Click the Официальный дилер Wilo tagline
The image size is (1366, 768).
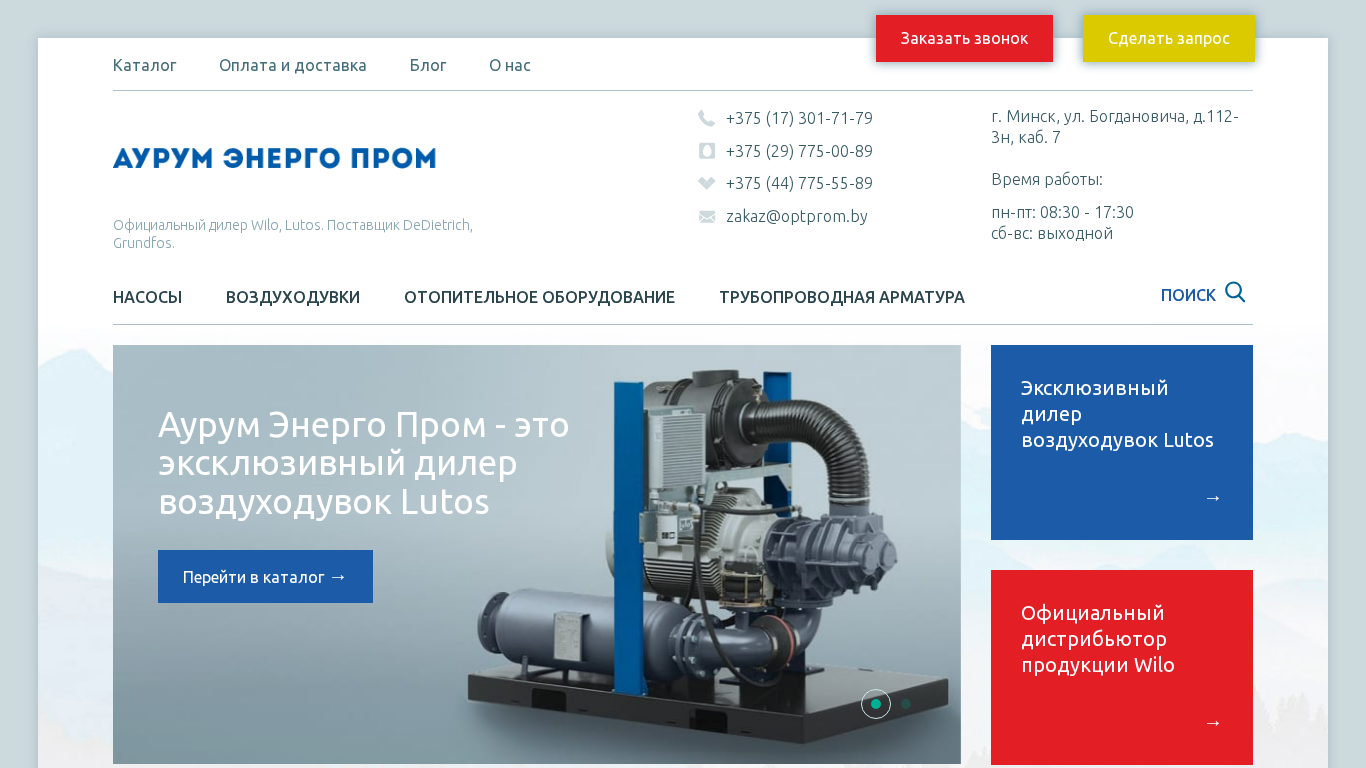293,234
